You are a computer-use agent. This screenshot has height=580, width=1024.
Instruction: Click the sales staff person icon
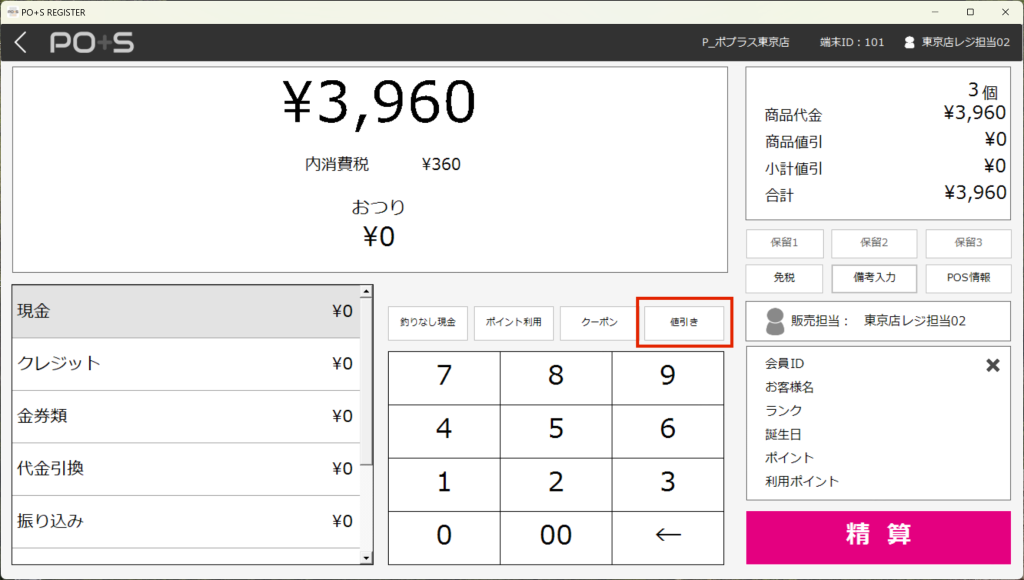(x=774, y=321)
